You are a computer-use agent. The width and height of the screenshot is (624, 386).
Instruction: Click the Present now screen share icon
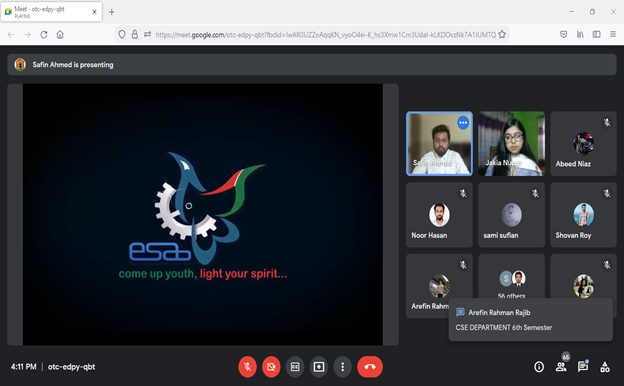319,367
